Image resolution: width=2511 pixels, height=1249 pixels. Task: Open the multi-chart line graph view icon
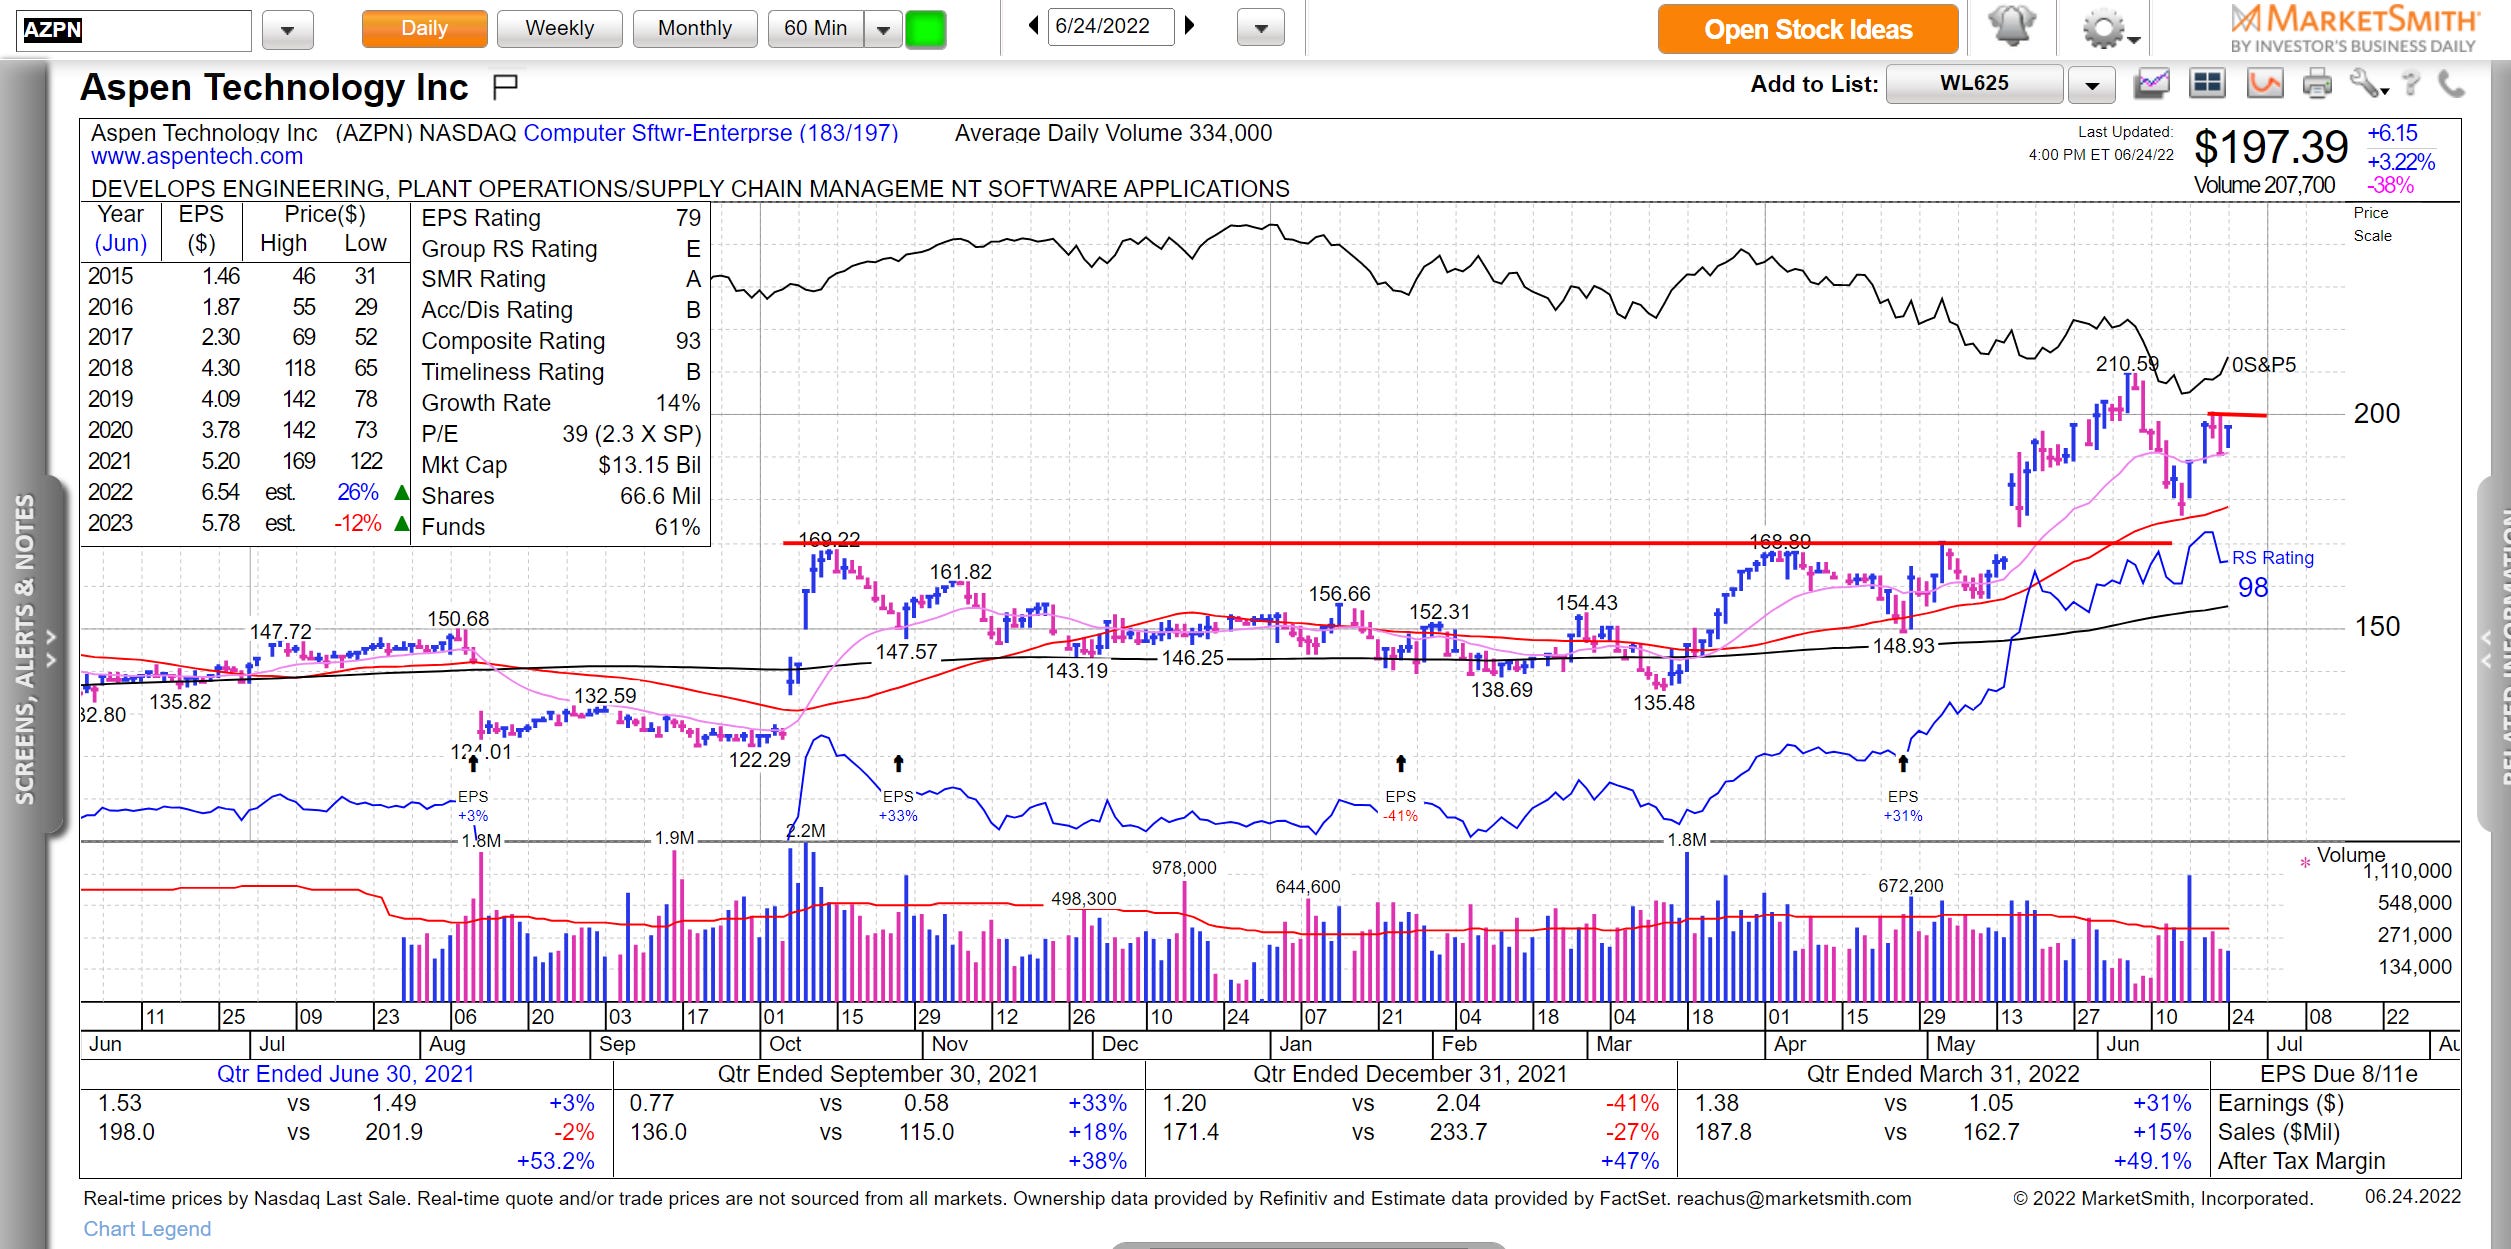tap(2152, 84)
